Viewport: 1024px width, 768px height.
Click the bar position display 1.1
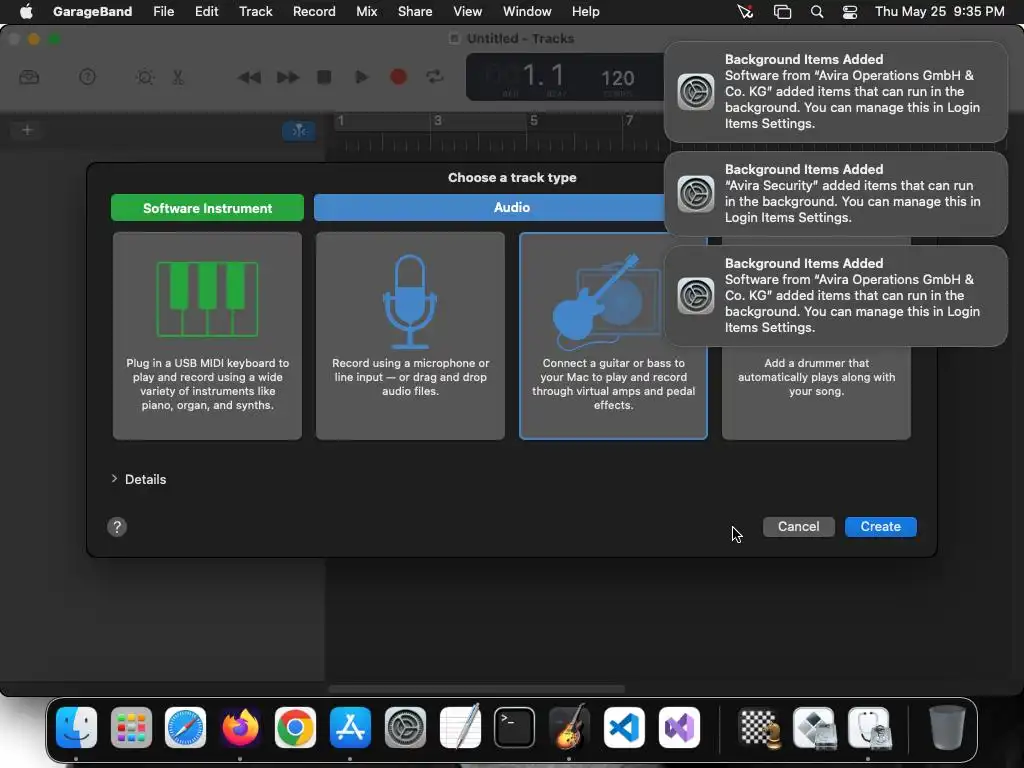point(543,76)
